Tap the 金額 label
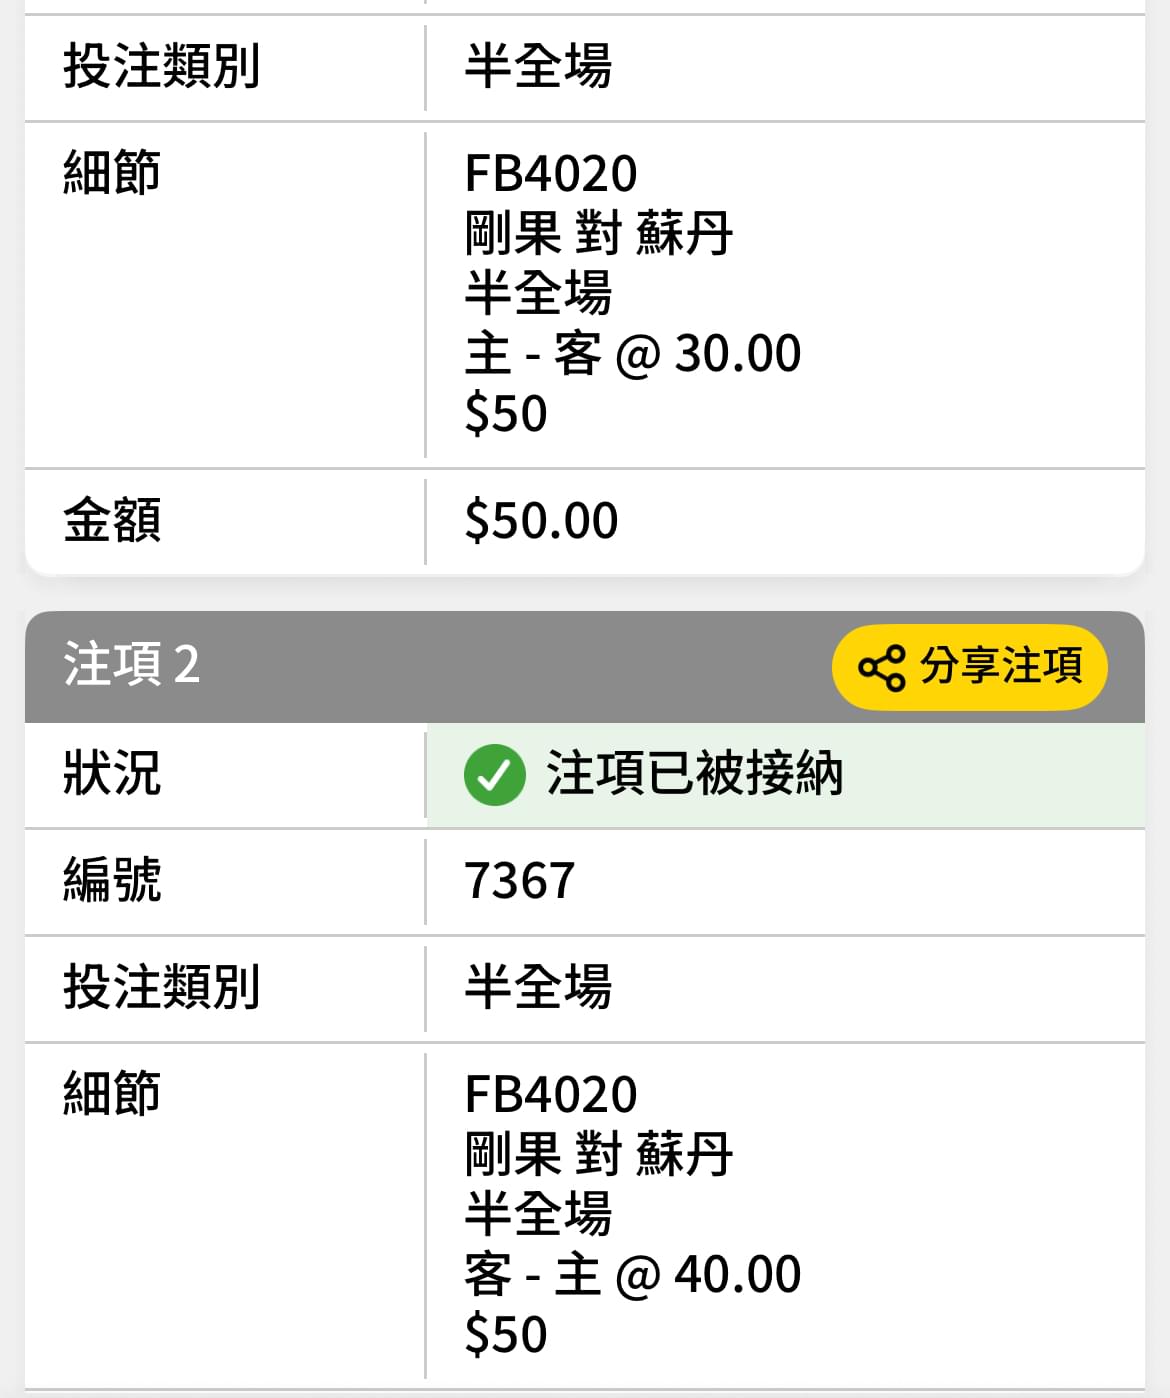The height and width of the screenshot is (1398, 1170). click(x=112, y=520)
